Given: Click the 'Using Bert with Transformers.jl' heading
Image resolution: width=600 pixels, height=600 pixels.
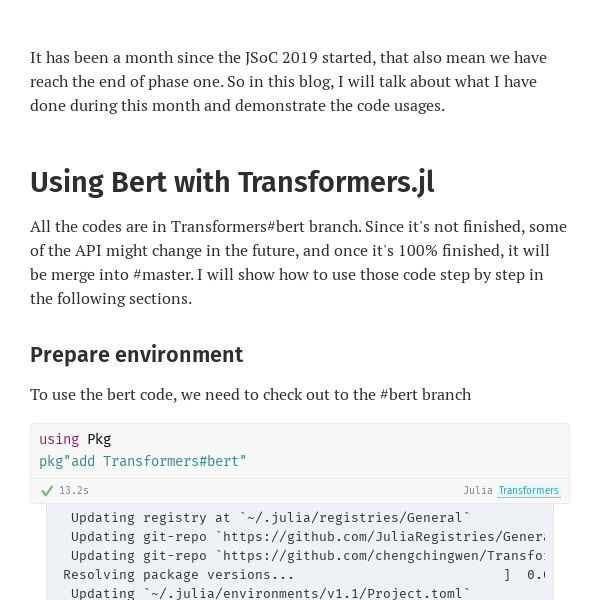Looking at the screenshot, I should coord(232,182).
